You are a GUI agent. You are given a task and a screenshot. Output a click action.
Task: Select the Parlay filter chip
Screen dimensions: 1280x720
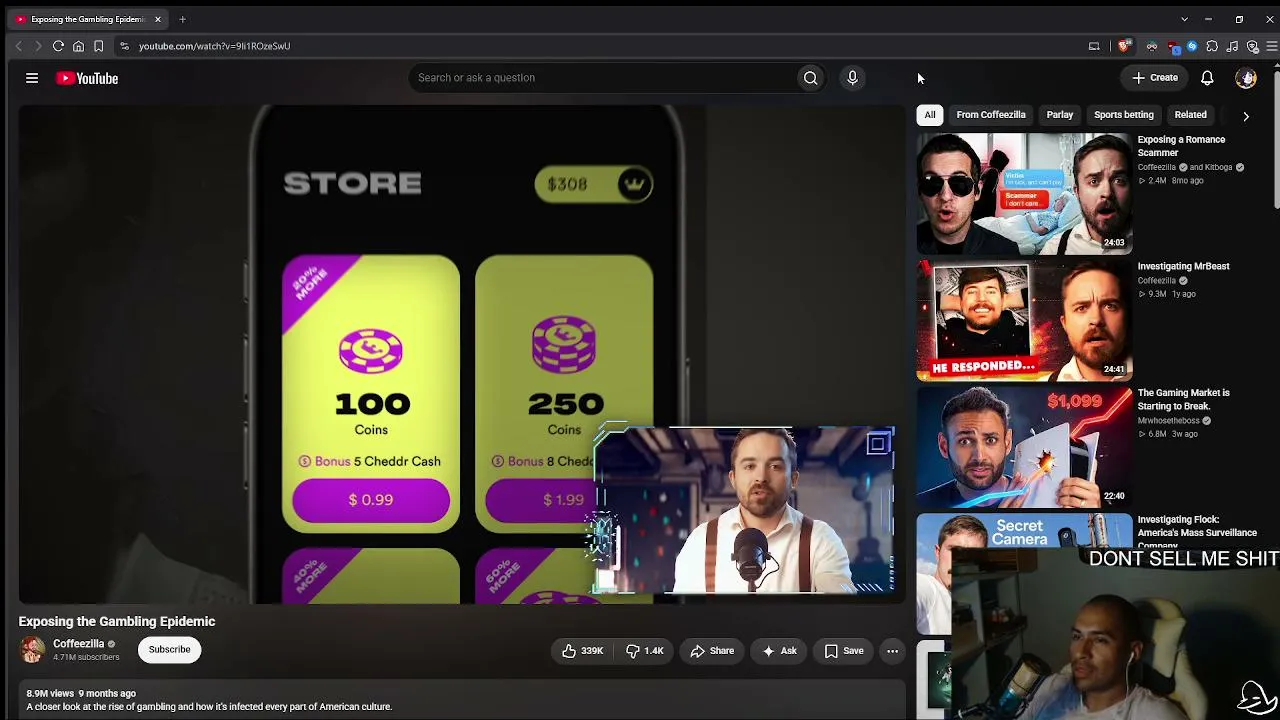coord(1060,115)
